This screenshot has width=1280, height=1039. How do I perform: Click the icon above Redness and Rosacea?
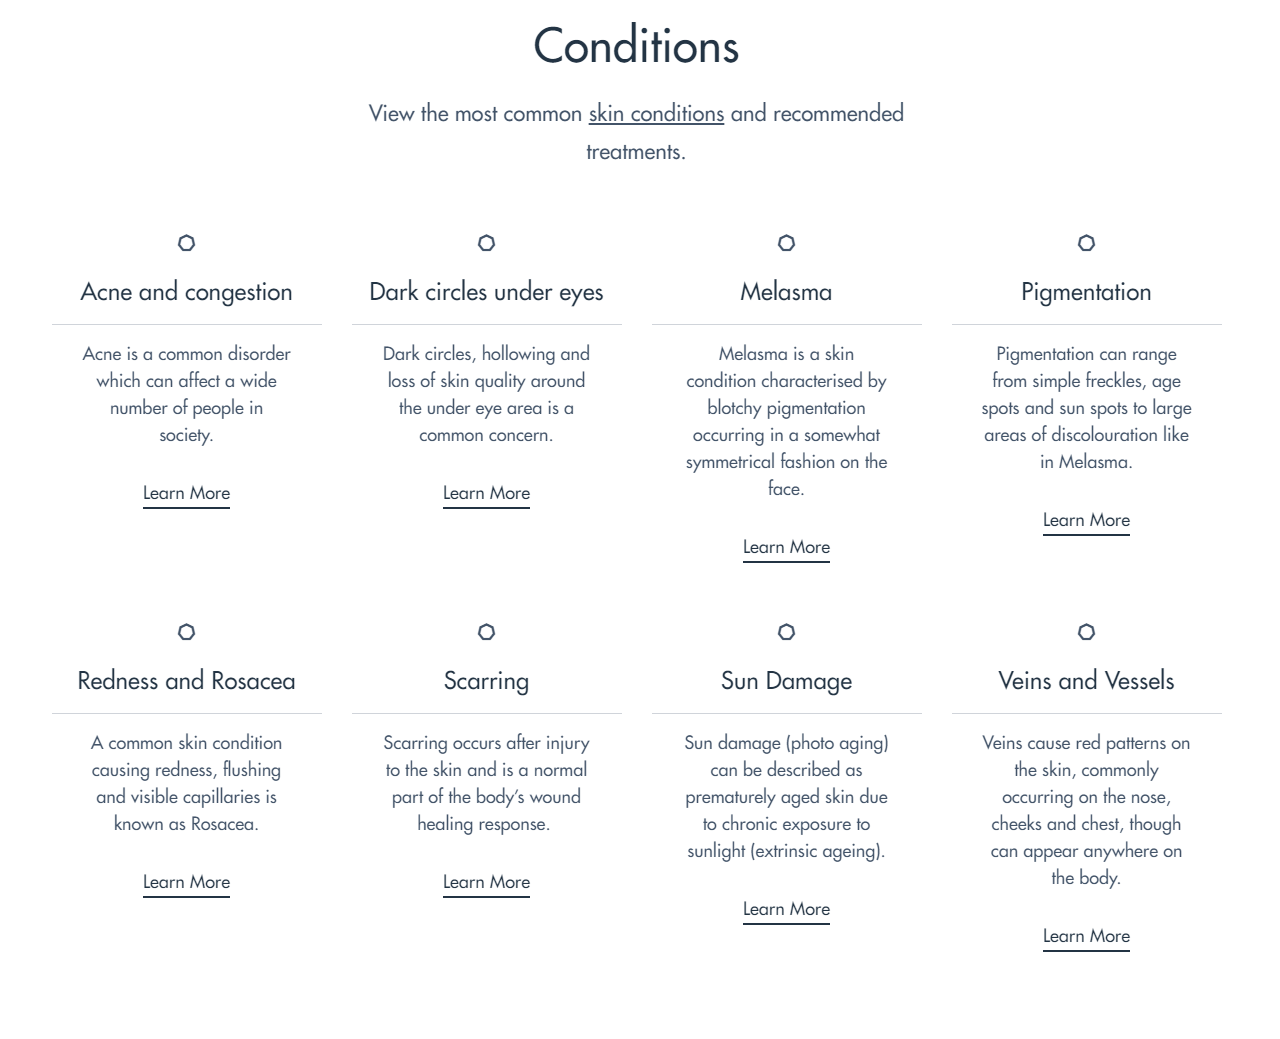pos(186,632)
